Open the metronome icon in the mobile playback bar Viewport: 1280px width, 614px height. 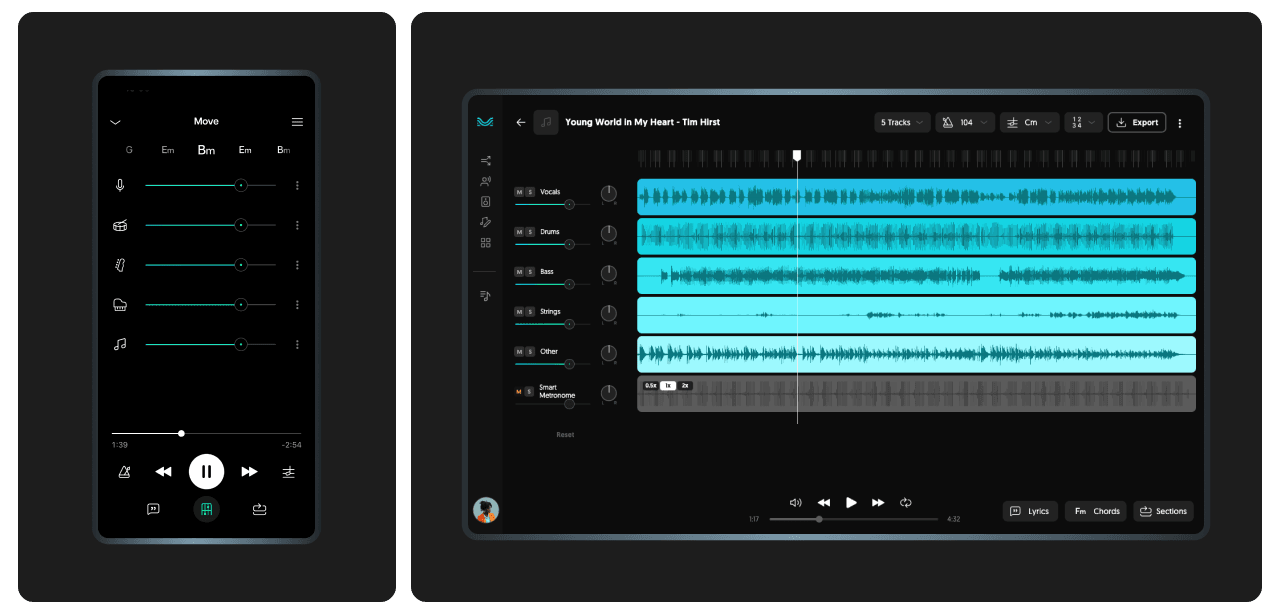(x=124, y=471)
